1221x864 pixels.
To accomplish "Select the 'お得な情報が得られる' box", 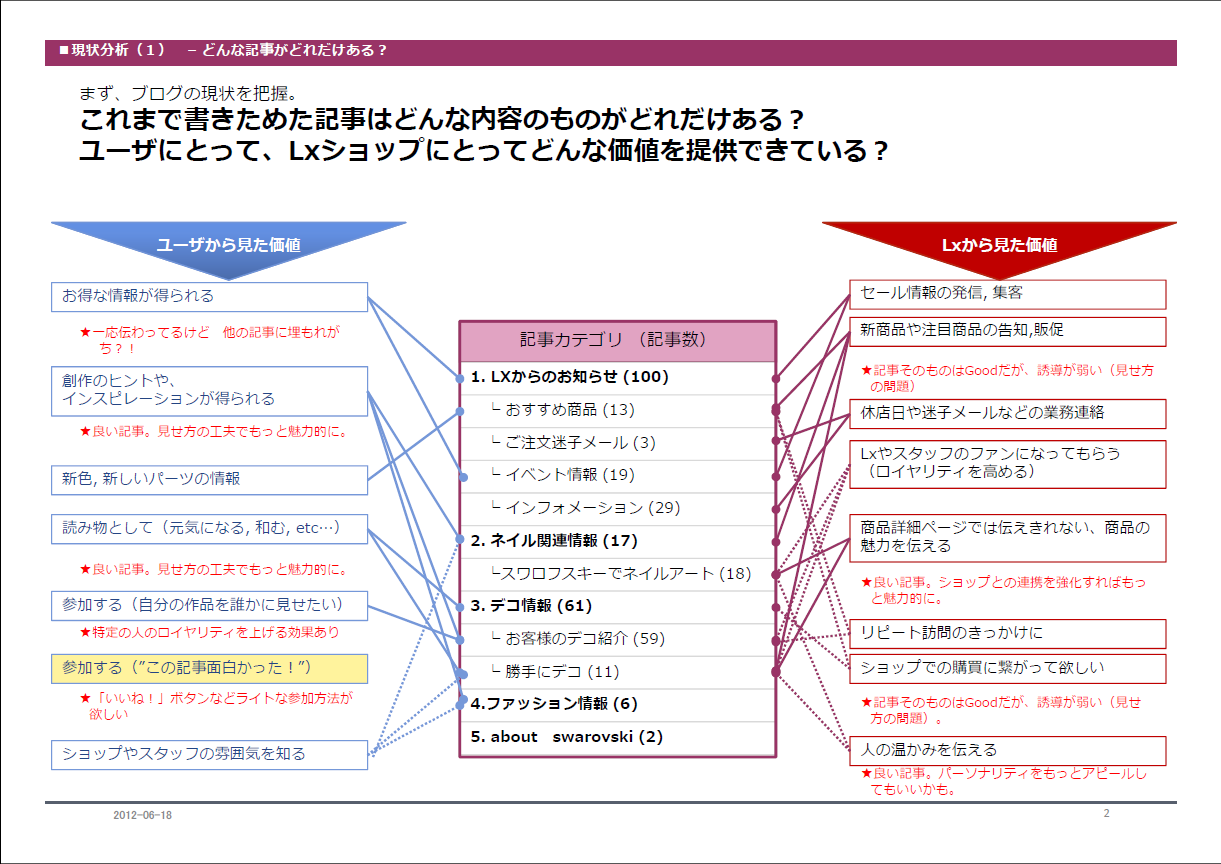I will [x=209, y=297].
